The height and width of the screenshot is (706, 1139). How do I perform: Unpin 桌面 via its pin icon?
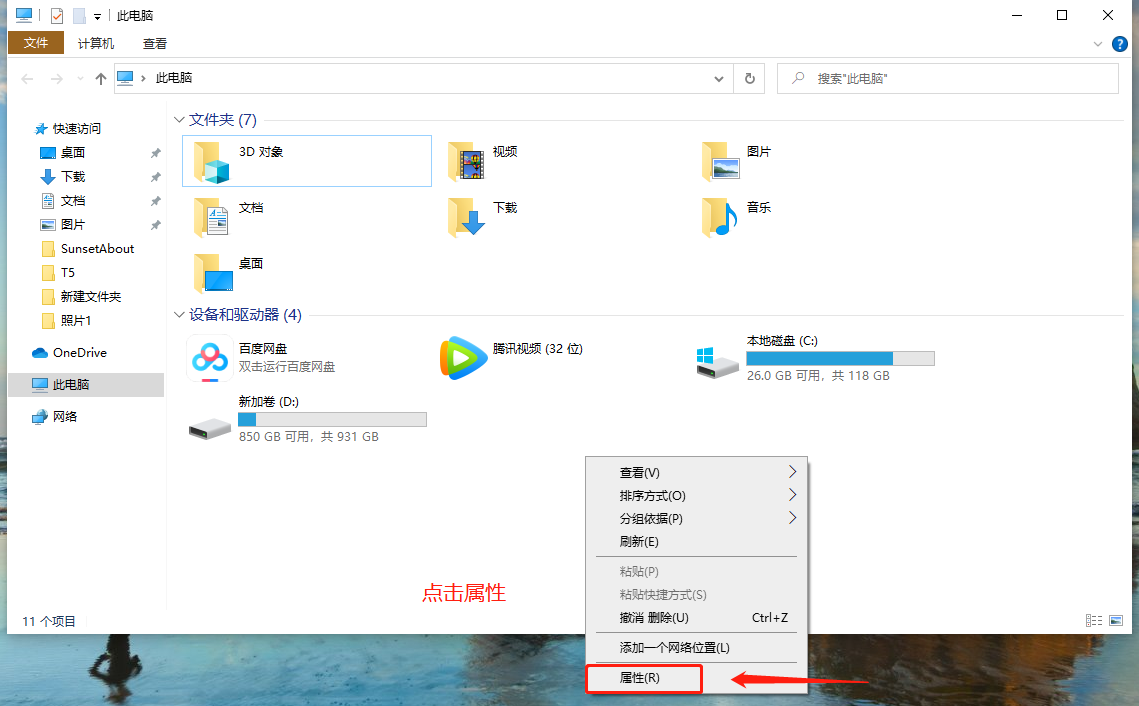pyautogui.click(x=155, y=153)
